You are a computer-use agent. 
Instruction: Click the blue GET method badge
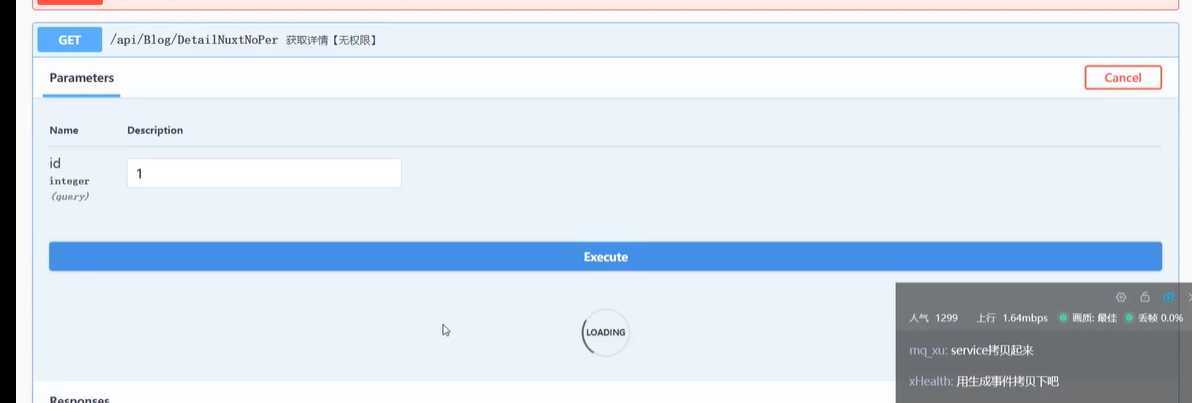[x=69, y=40]
